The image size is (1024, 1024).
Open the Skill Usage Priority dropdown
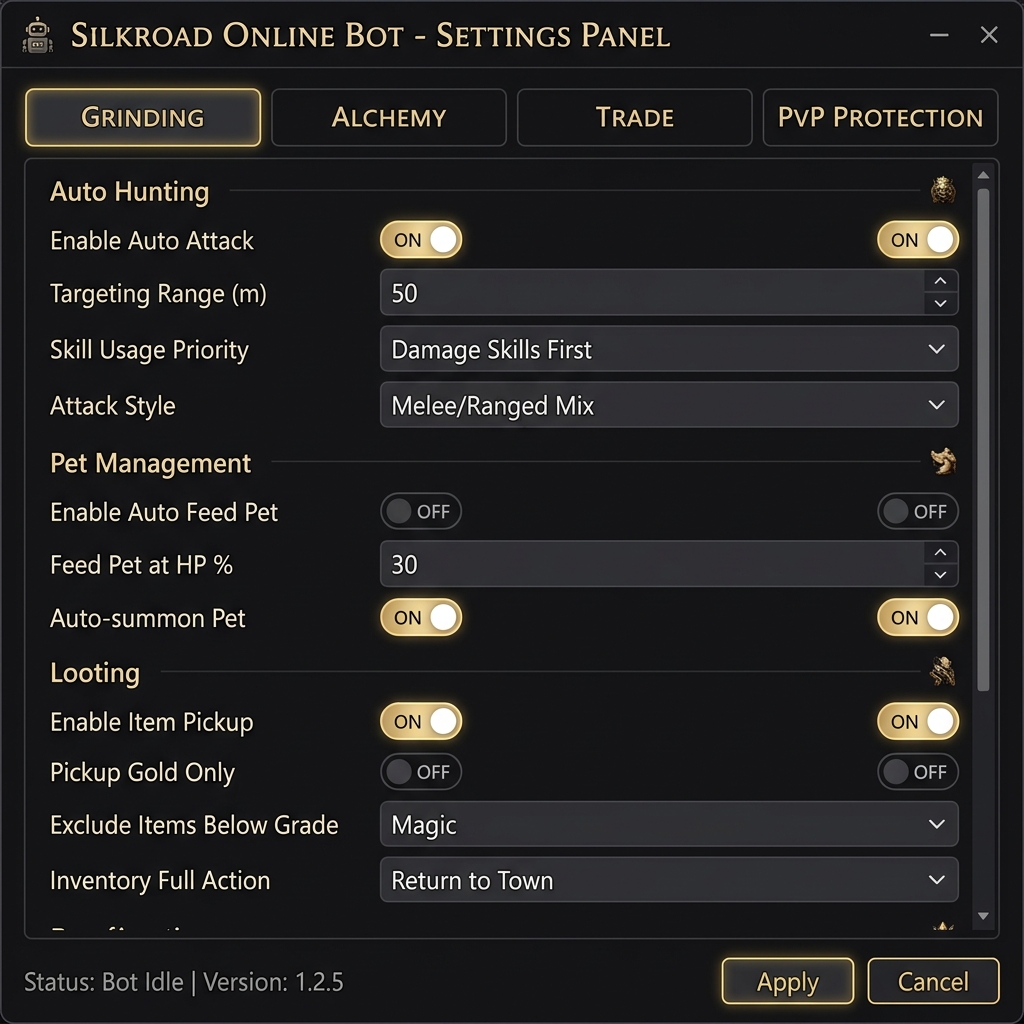(668, 350)
